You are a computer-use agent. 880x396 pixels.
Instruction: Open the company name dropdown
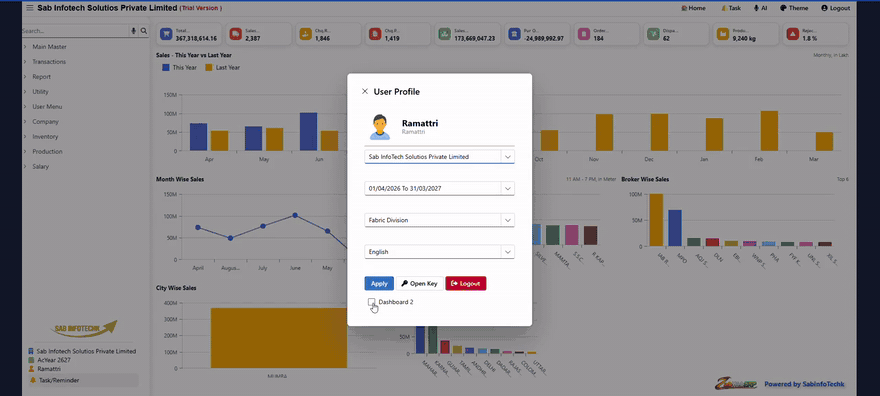pos(439,157)
